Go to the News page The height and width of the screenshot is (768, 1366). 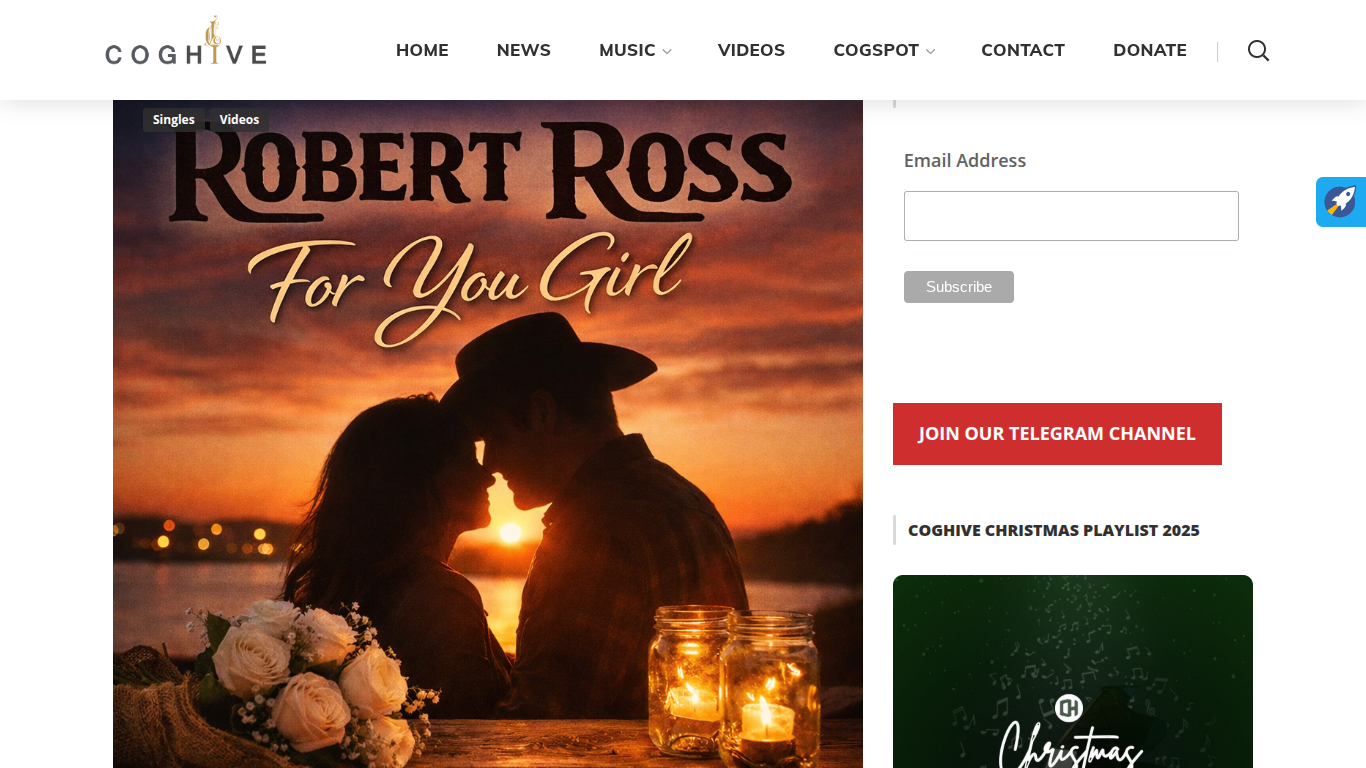[524, 50]
